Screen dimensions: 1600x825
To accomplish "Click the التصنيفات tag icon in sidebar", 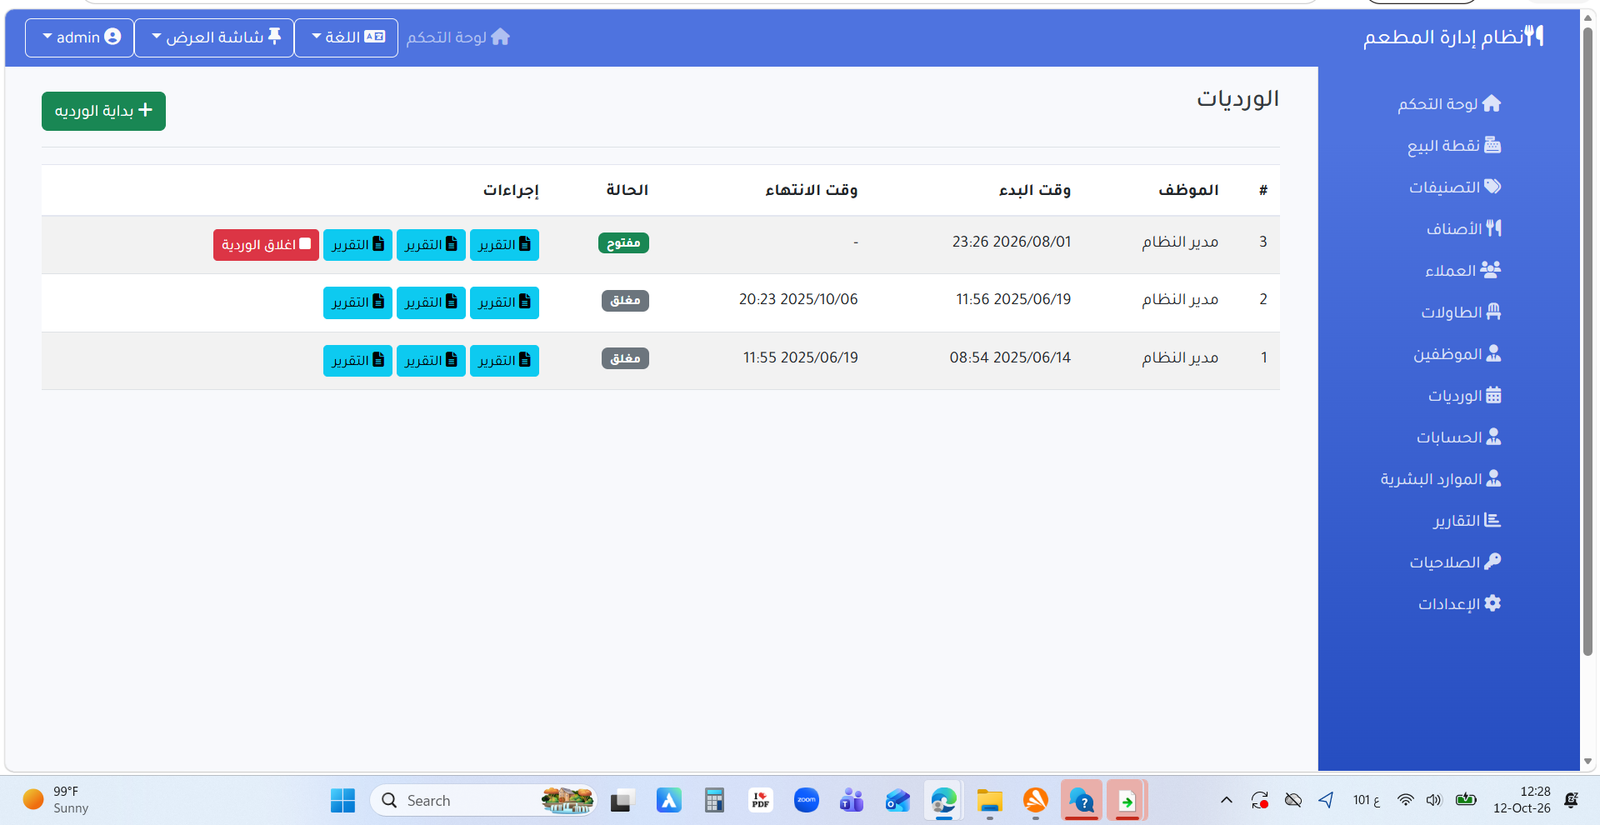I will (1492, 187).
